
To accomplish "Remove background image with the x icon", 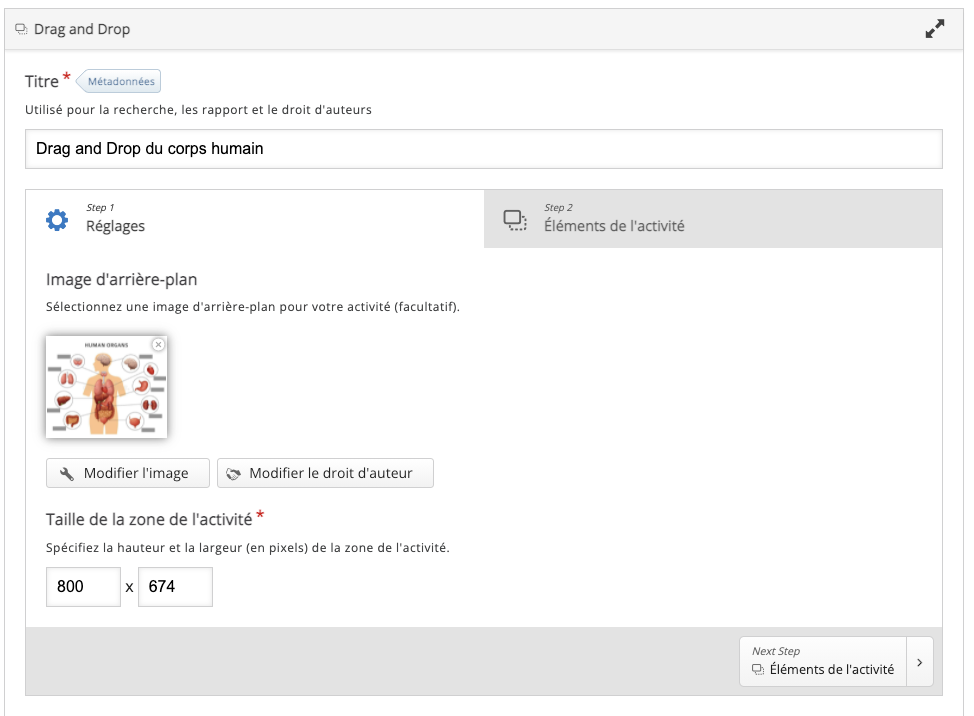I will [158, 344].
